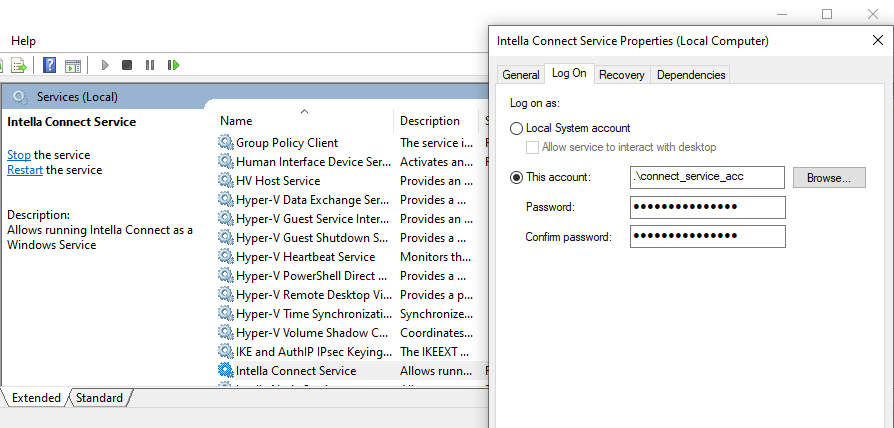Click the Browse button
The width and height of the screenshot is (894, 428).
[829, 177]
